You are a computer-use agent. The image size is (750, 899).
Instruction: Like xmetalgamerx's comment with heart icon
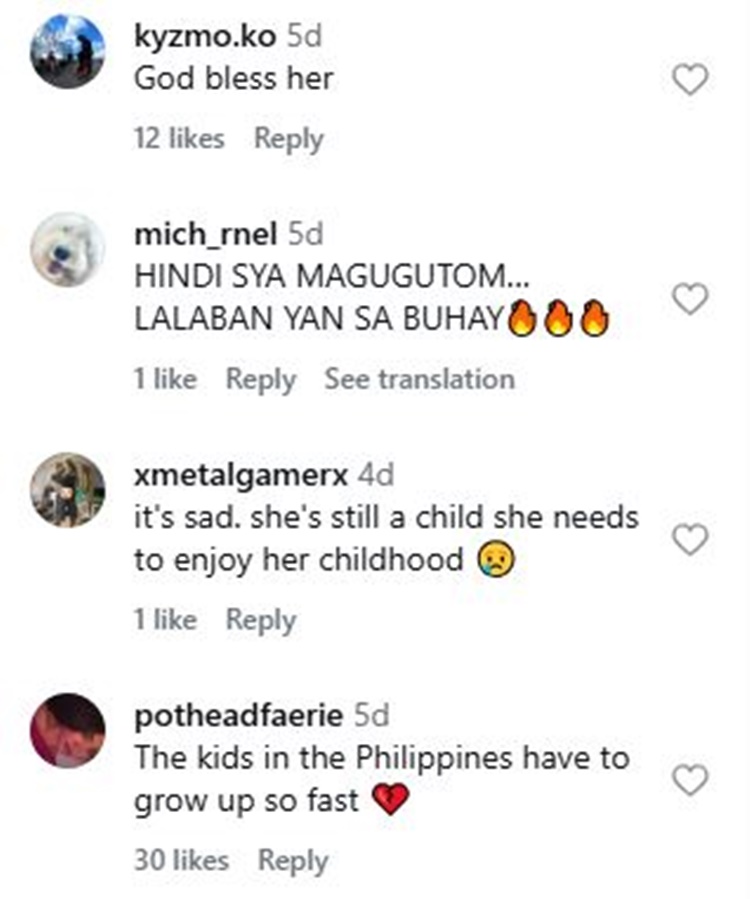[x=690, y=540]
